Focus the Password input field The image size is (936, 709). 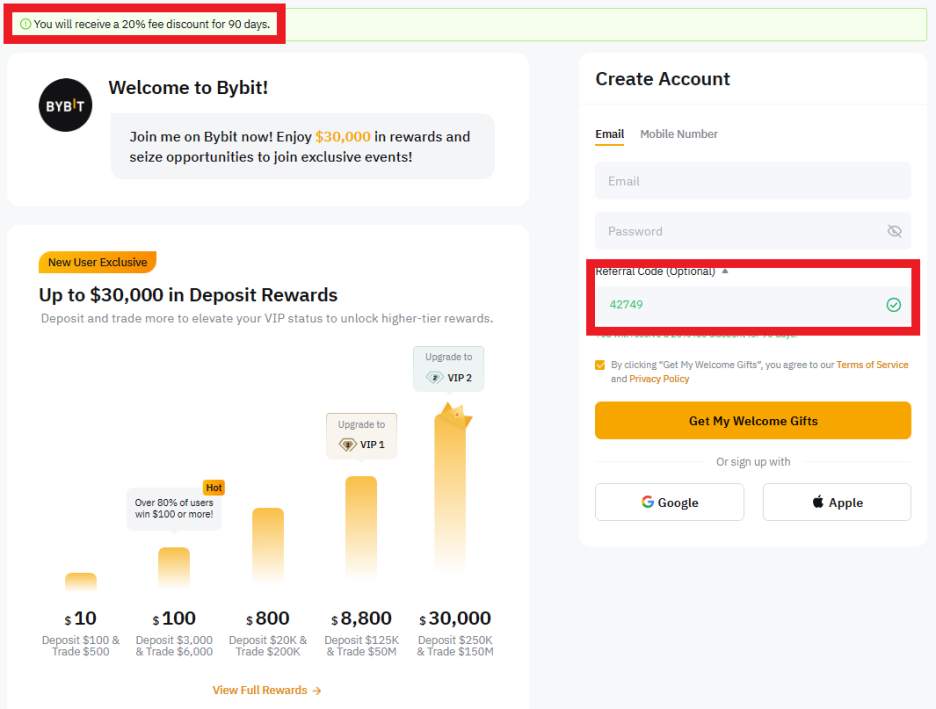point(753,231)
